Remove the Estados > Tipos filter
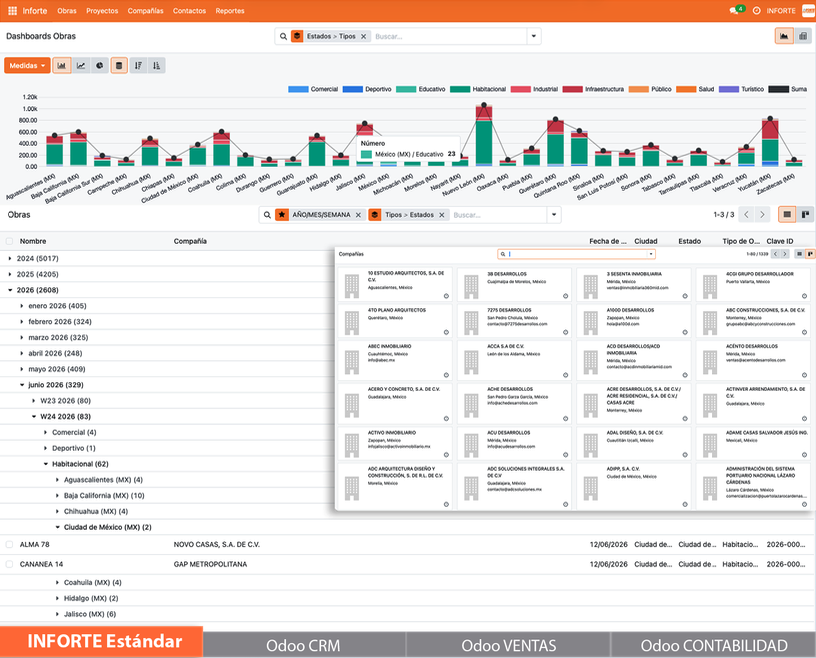816x658 pixels. (364, 36)
